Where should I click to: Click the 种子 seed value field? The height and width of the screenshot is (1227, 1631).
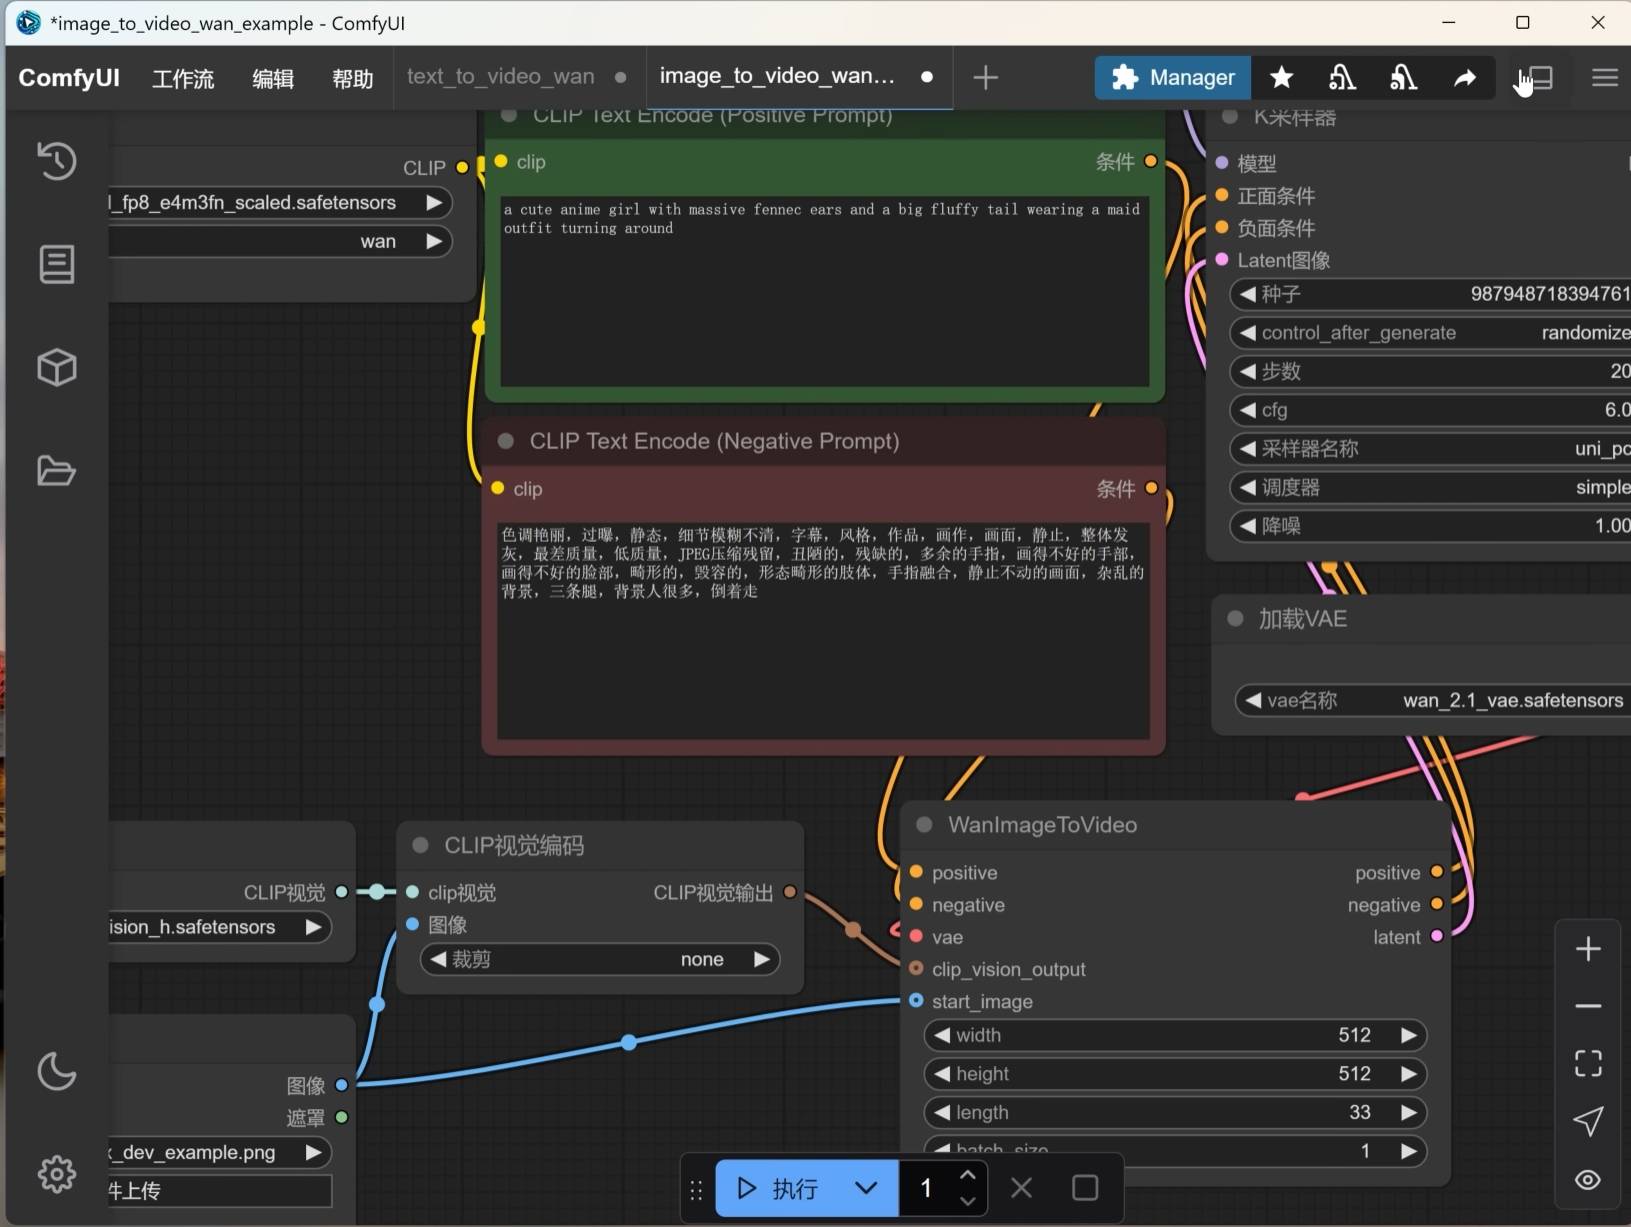click(x=1431, y=294)
